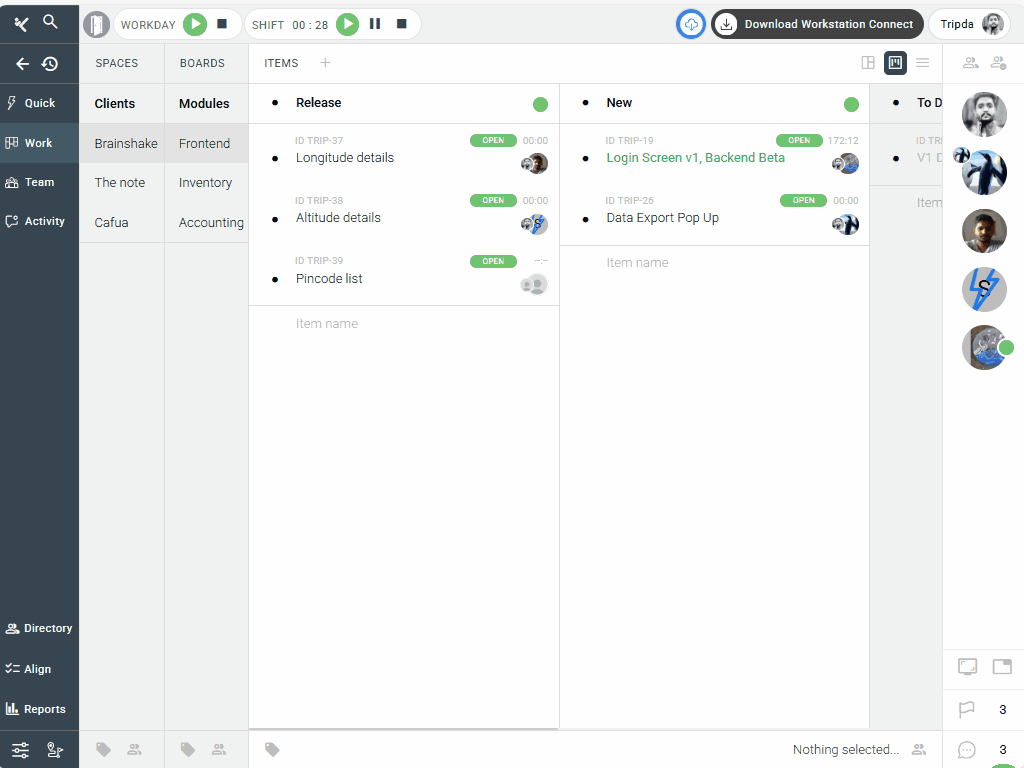Image resolution: width=1024 pixels, height=768 pixels.
Task: Open the Tripda user profile menu
Action: [x=969, y=24]
